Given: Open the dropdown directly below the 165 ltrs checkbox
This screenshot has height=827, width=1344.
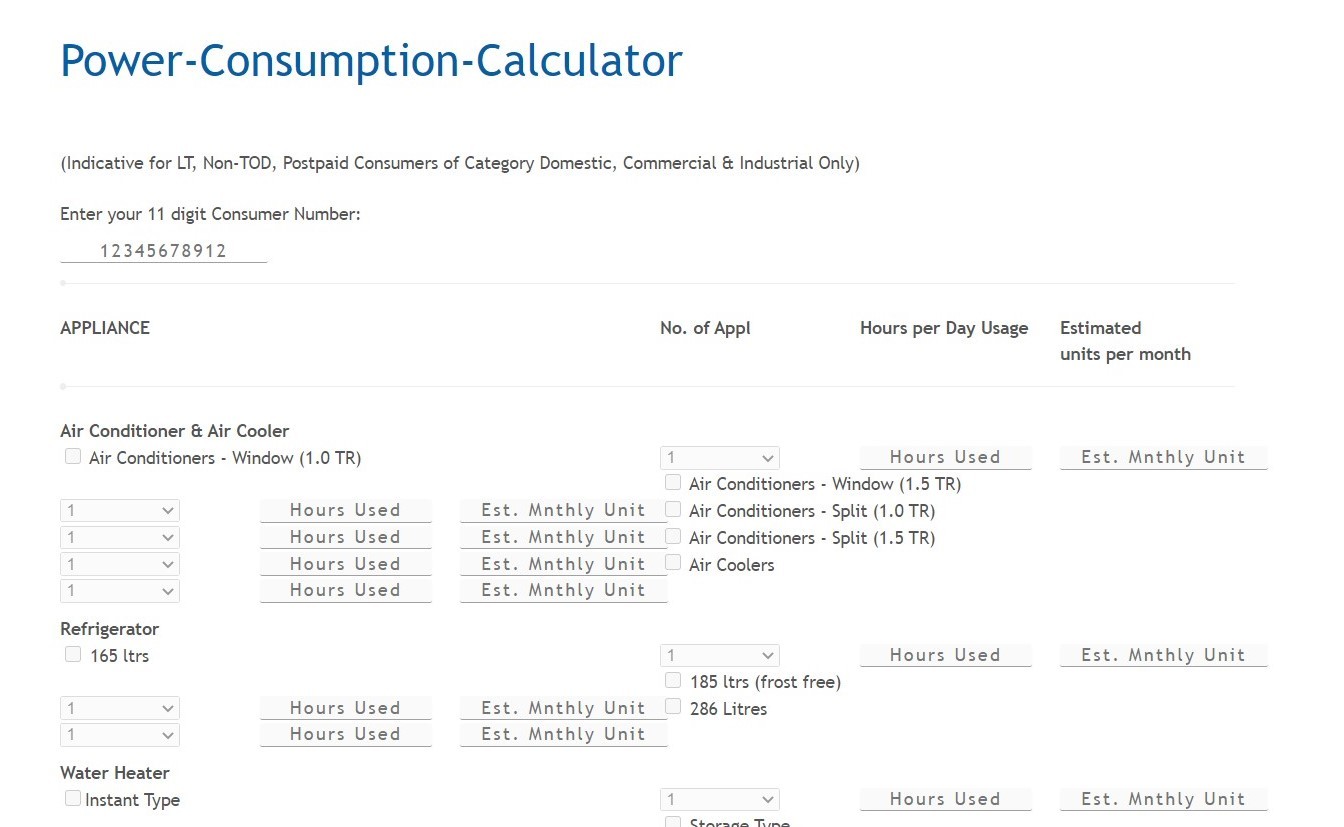Looking at the screenshot, I should 119,708.
